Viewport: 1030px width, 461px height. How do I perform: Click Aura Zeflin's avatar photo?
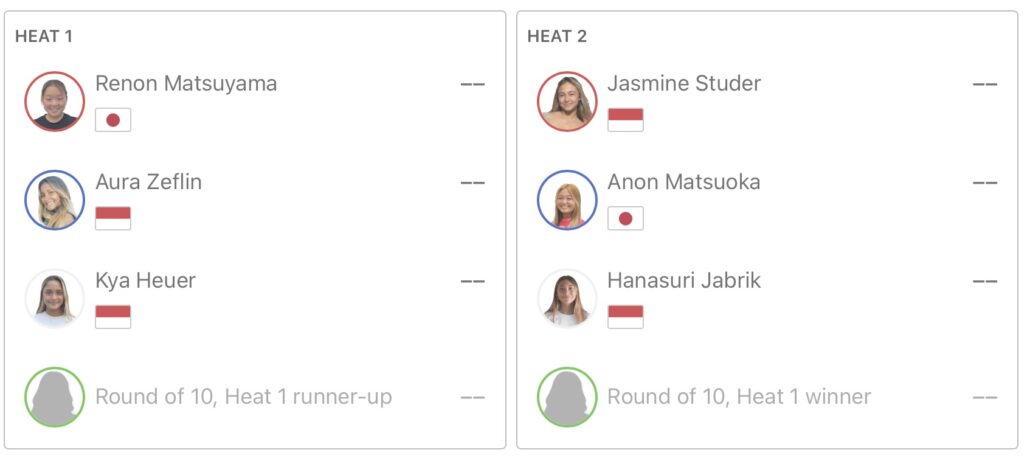coord(55,200)
